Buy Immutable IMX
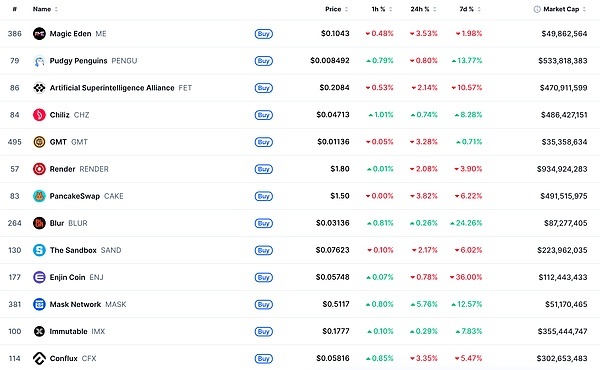Image resolution: width=600 pixels, height=370 pixels. (264, 332)
